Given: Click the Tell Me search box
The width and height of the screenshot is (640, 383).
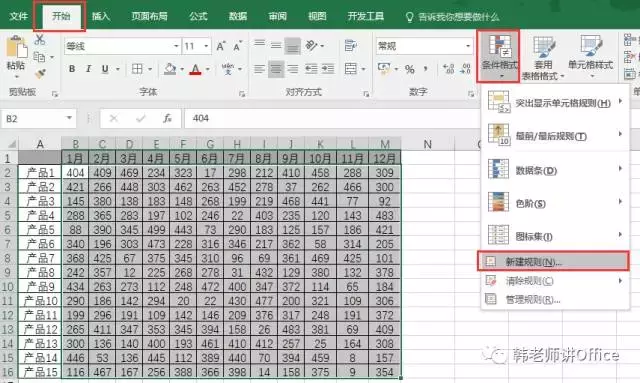Looking at the screenshot, I should point(452,17).
